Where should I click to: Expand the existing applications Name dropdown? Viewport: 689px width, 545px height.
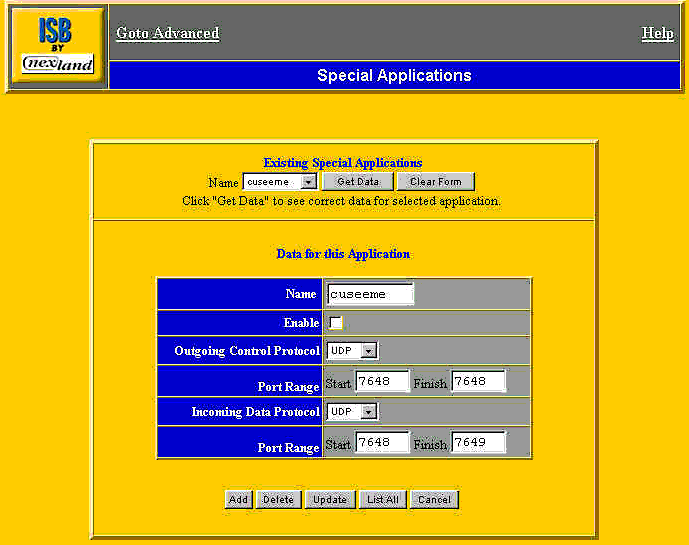tap(280, 182)
